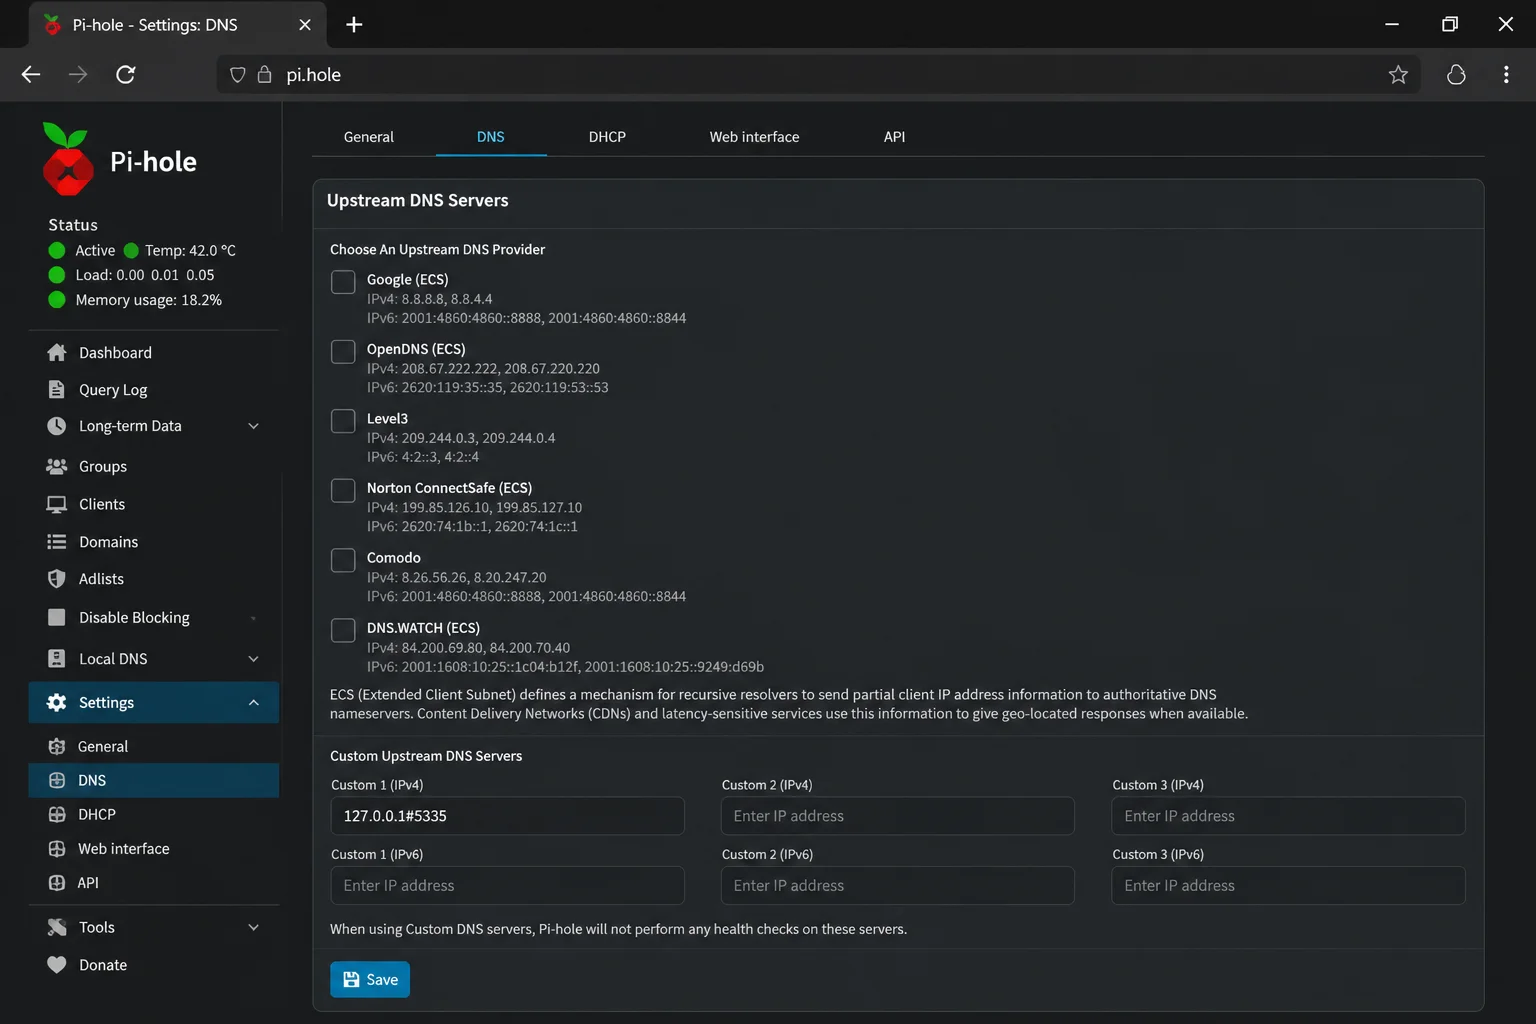Image resolution: width=1536 pixels, height=1024 pixels.
Task: Open the DHCP settings tab
Action: tap(607, 137)
